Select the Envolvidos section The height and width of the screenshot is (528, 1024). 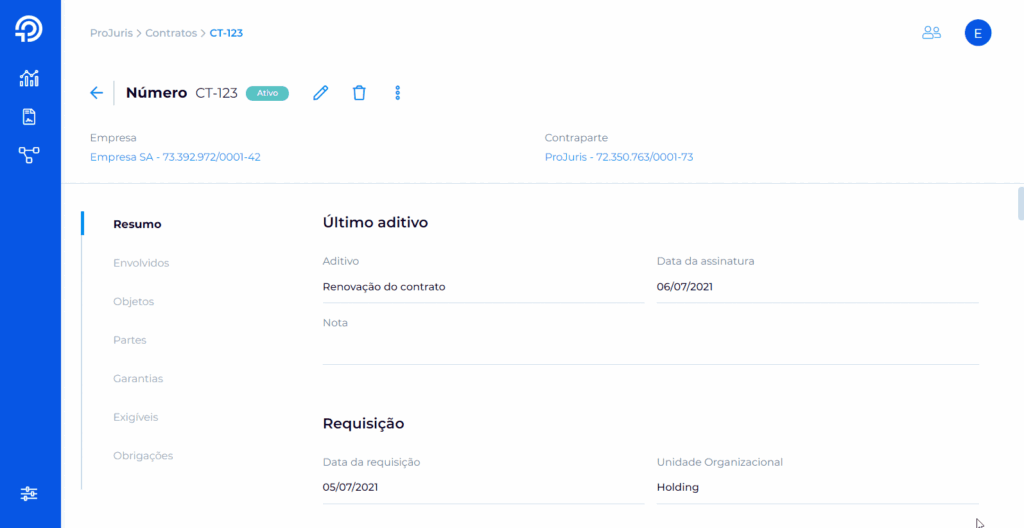click(x=141, y=263)
